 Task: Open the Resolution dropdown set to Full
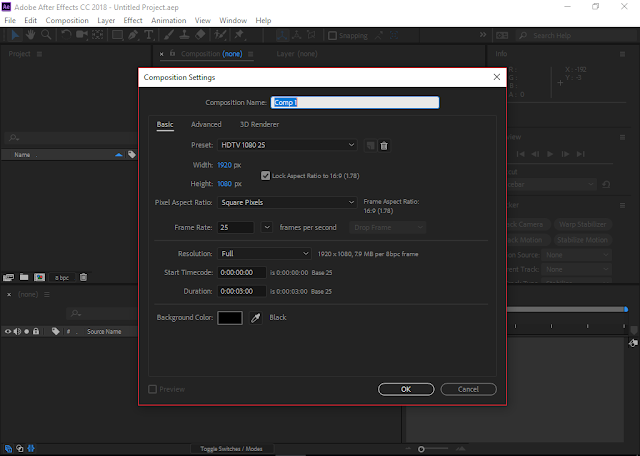click(264, 254)
